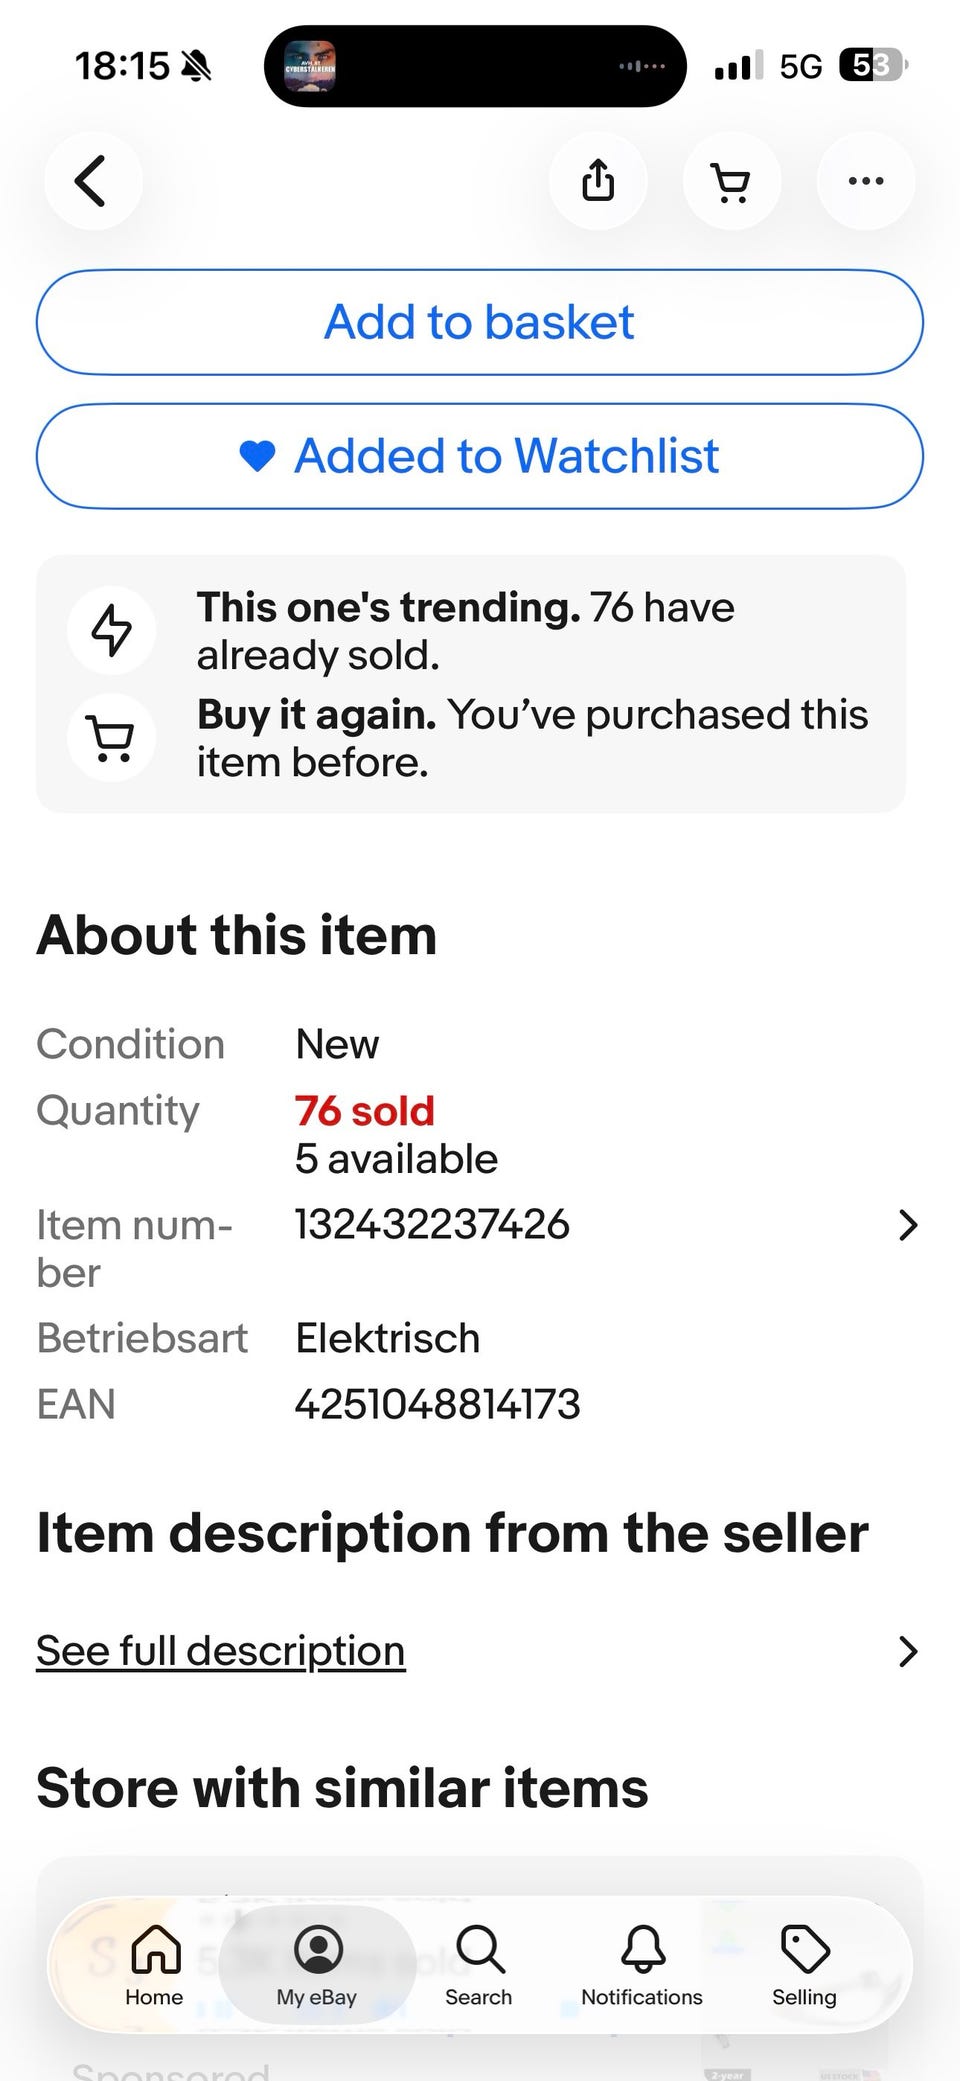Open the Notifications bell tab
This screenshot has width=960, height=2081.
[642, 1965]
